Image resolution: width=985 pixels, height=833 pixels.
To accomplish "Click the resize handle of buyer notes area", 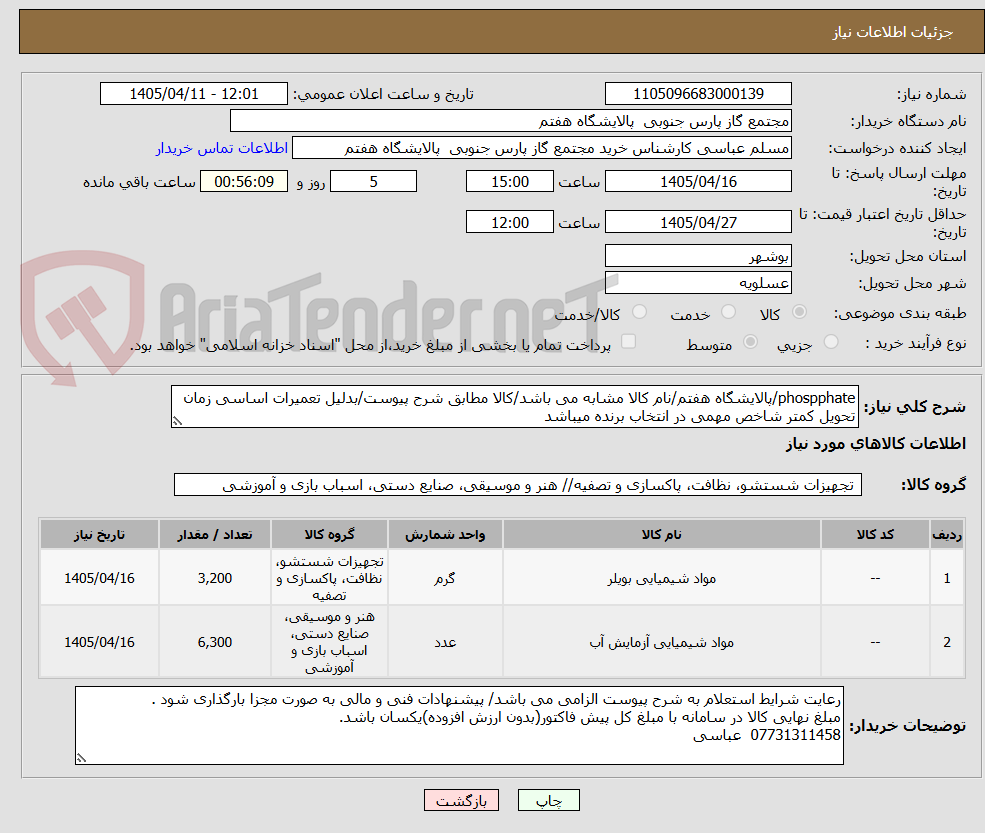I will tap(81, 758).
